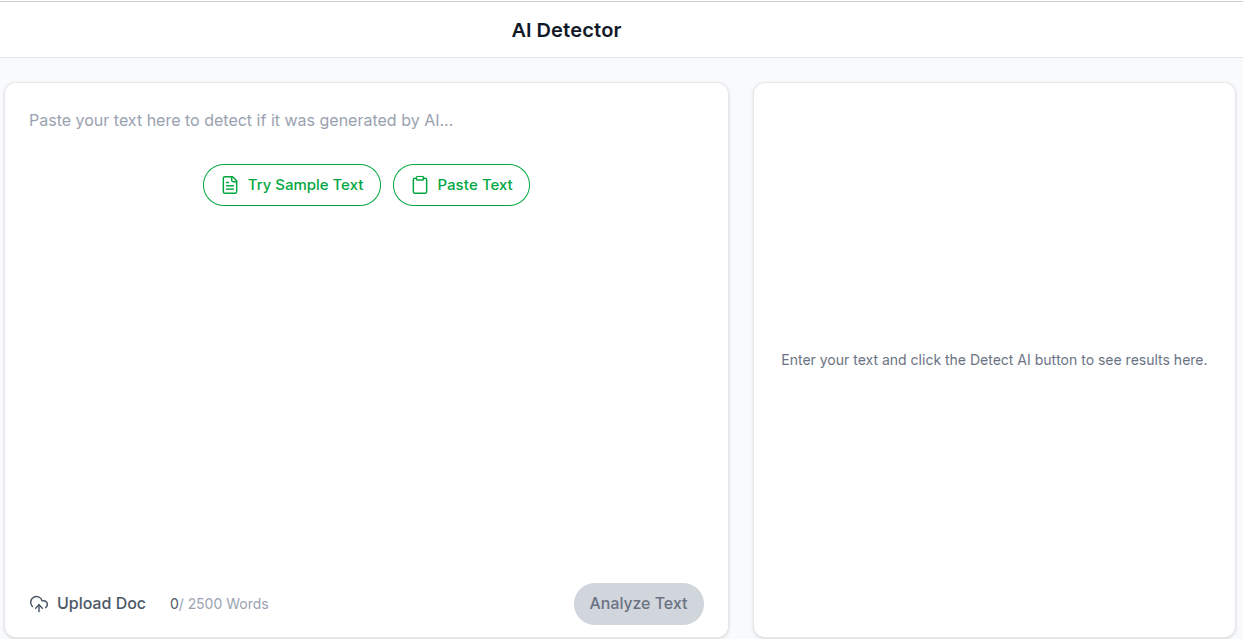
Task: Open the Upload Doc option
Action: pyautogui.click(x=101, y=604)
